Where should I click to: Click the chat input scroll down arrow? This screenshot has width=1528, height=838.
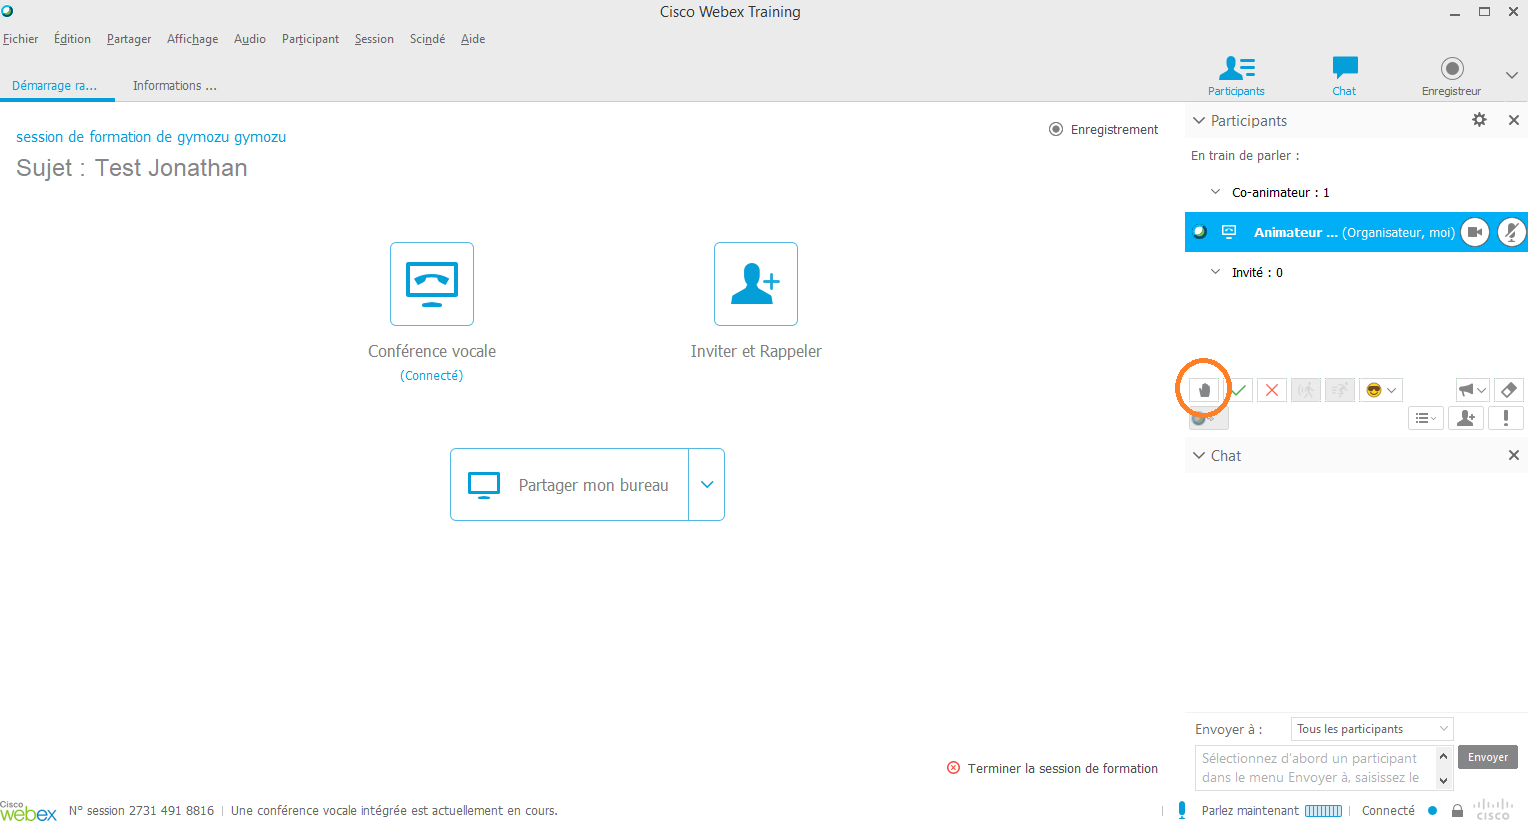coord(1444,780)
